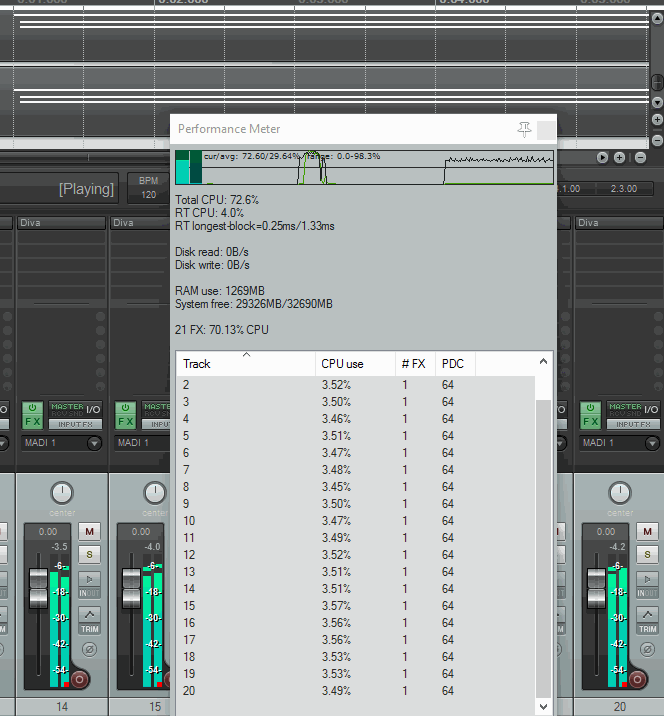Toggle FX bypass power on track 20

pos(590,407)
